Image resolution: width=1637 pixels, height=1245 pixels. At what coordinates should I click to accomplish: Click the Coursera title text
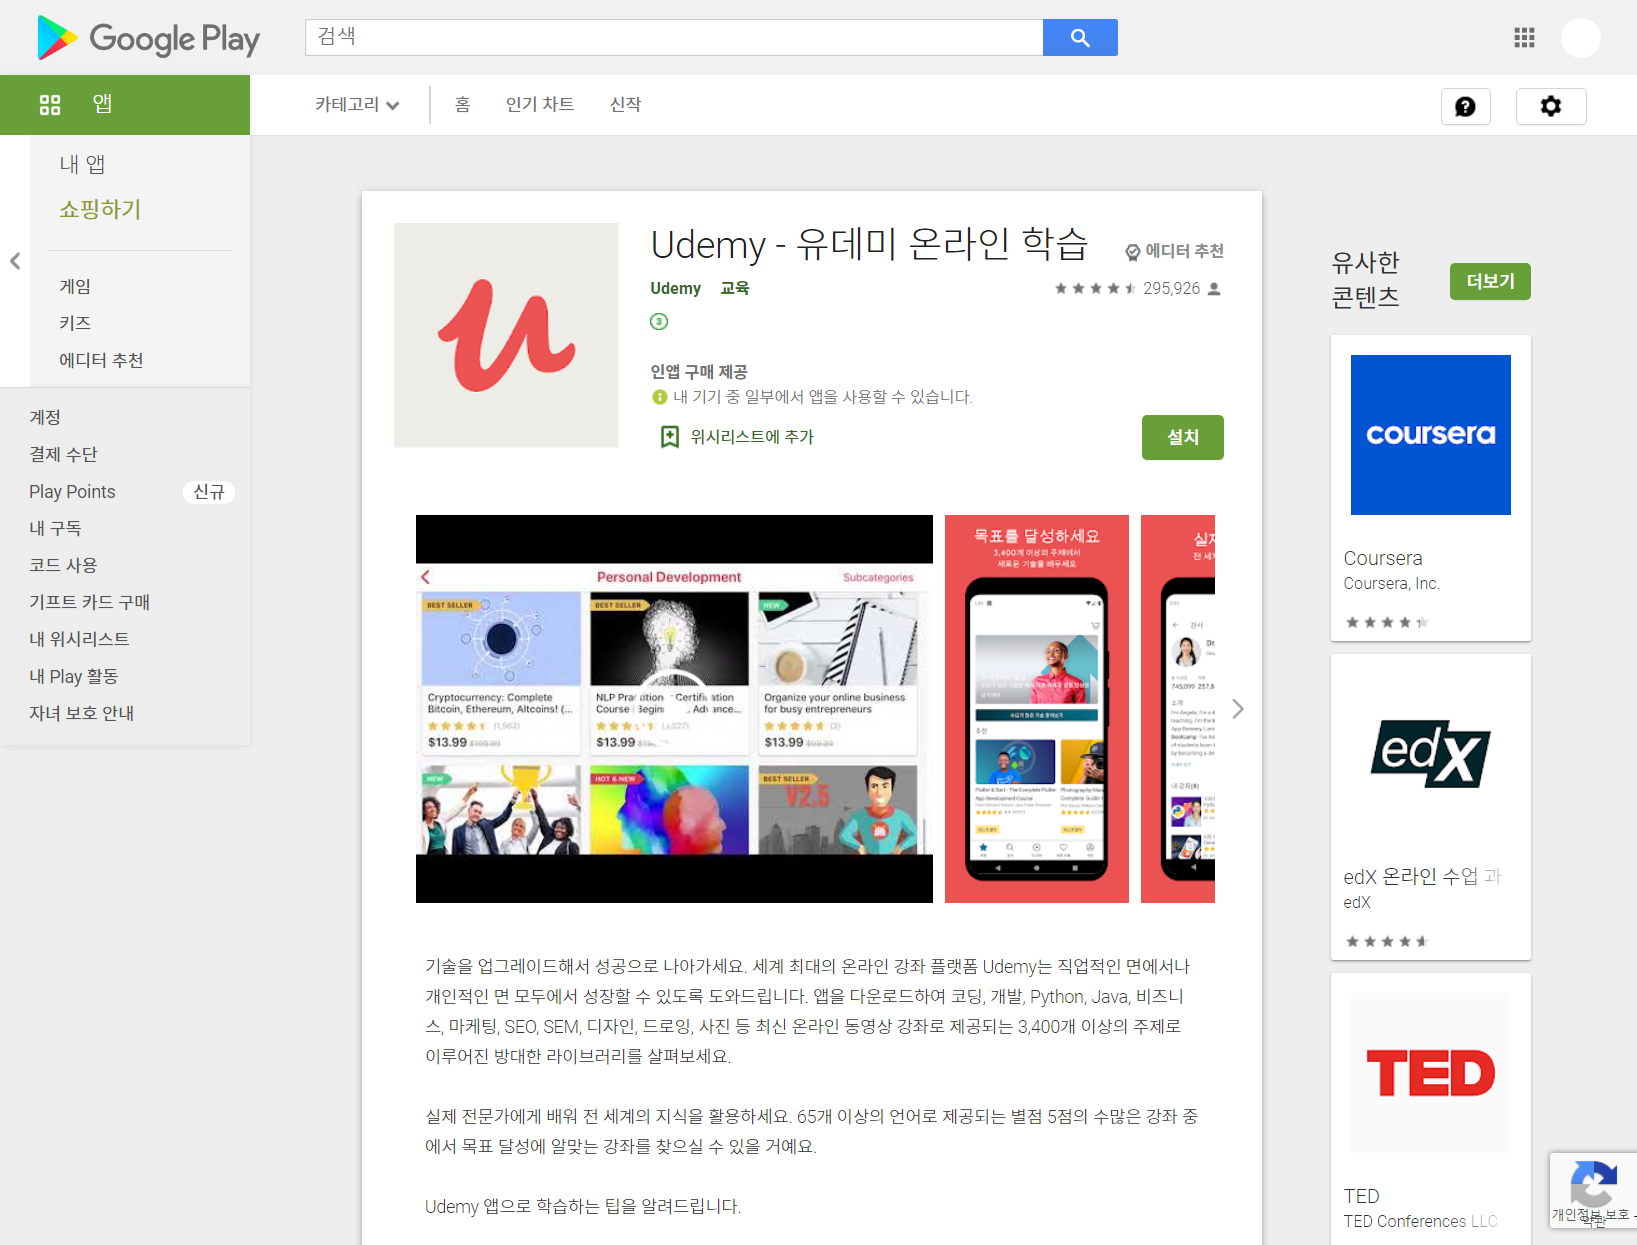[x=1383, y=558]
